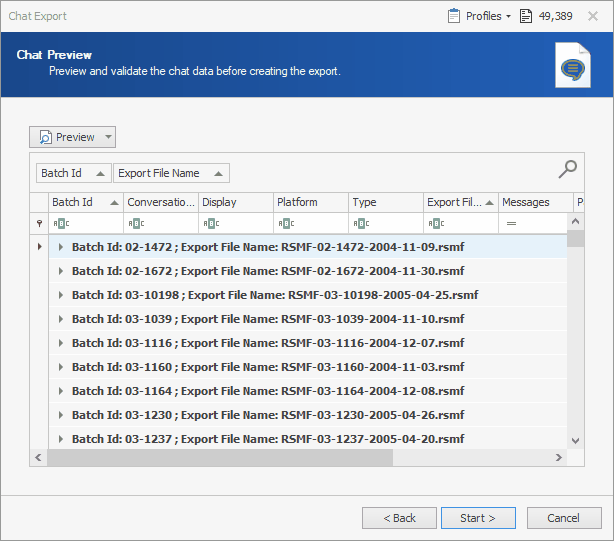Click the vertical scrollbar up arrow
This screenshot has height=541, width=614.
coord(575,222)
